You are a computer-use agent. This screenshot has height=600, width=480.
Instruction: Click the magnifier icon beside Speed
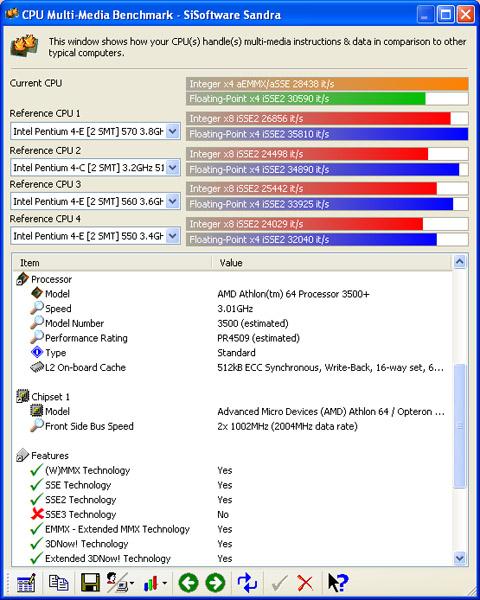click(37, 308)
